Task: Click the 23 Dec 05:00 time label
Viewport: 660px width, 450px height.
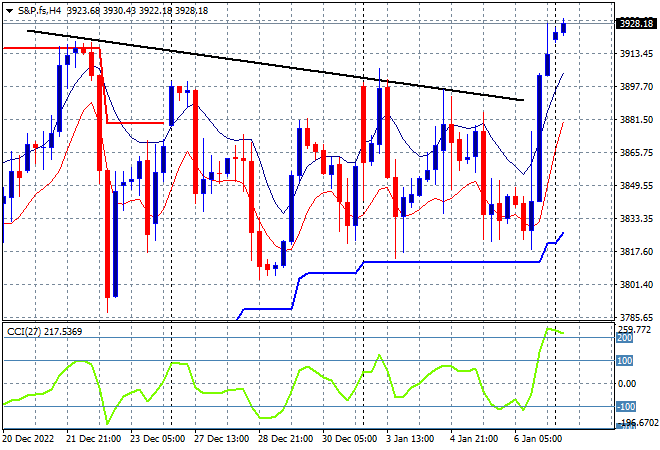Action: (157, 439)
